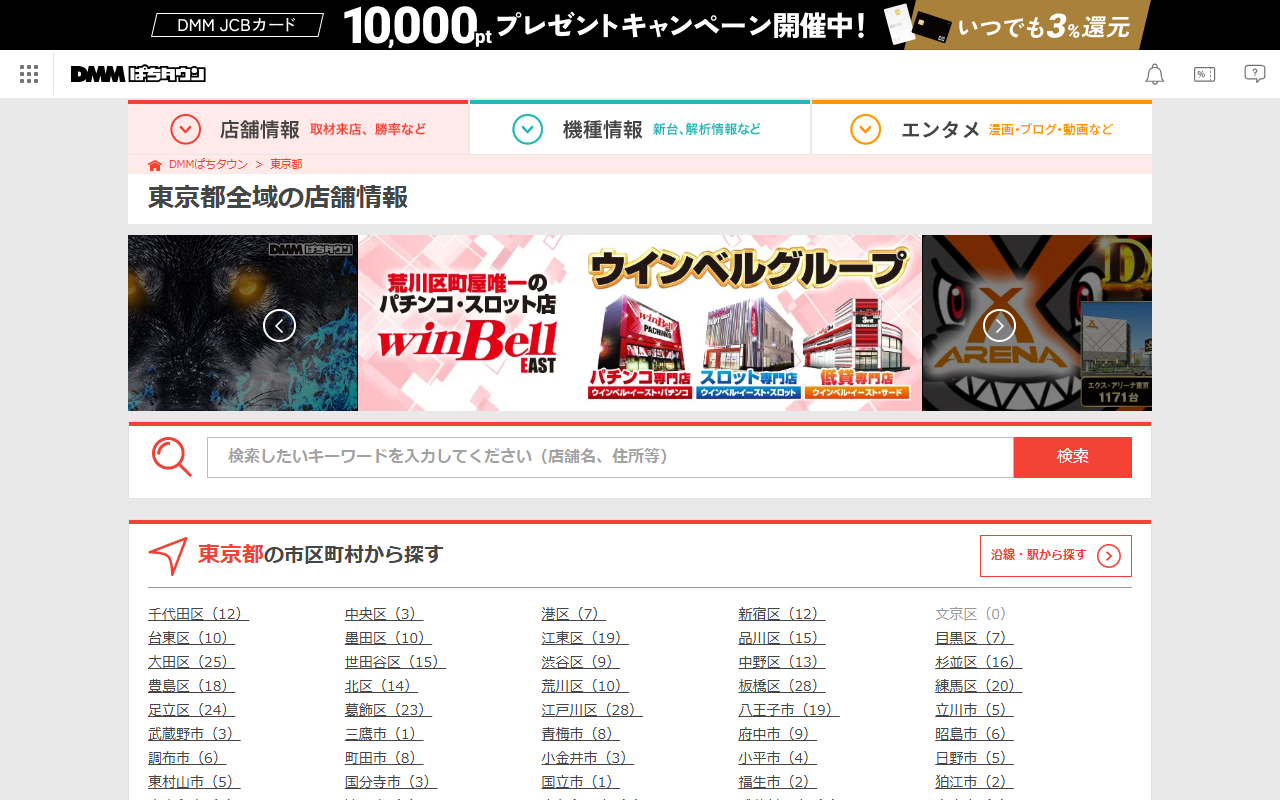Expand the 店舗情報 chevron
Image resolution: width=1280 pixels, height=800 pixels.
(x=186, y=129)
